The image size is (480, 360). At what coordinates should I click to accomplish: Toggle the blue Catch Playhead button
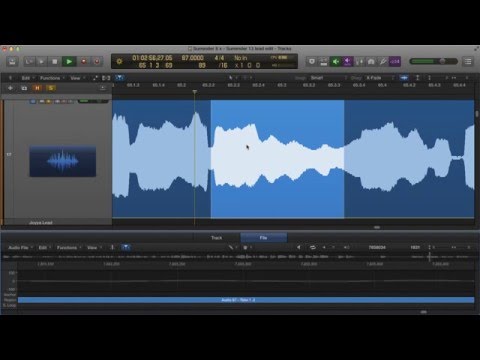pos(119,78)
